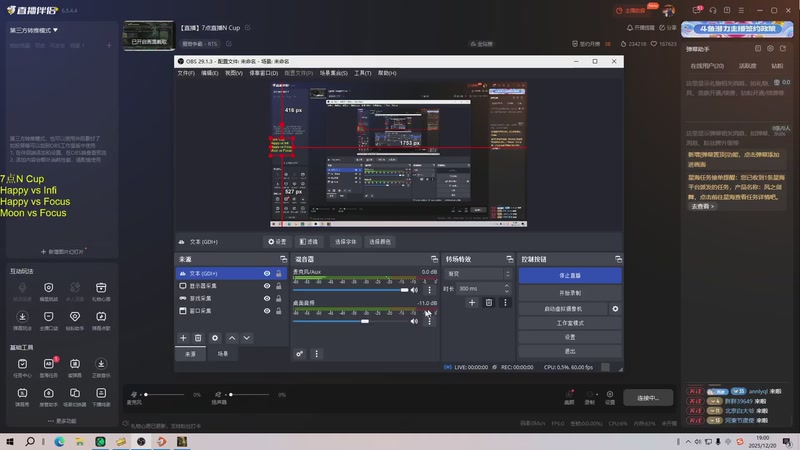This screenshot has width=800, height=450.
Task: Move selected source up
Action: click(x=232, y=338)
